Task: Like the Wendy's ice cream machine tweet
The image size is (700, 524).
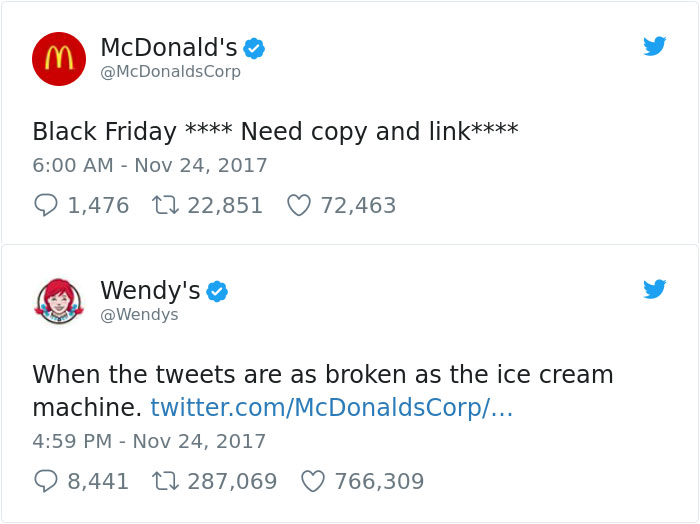Action: click(312, 481)
